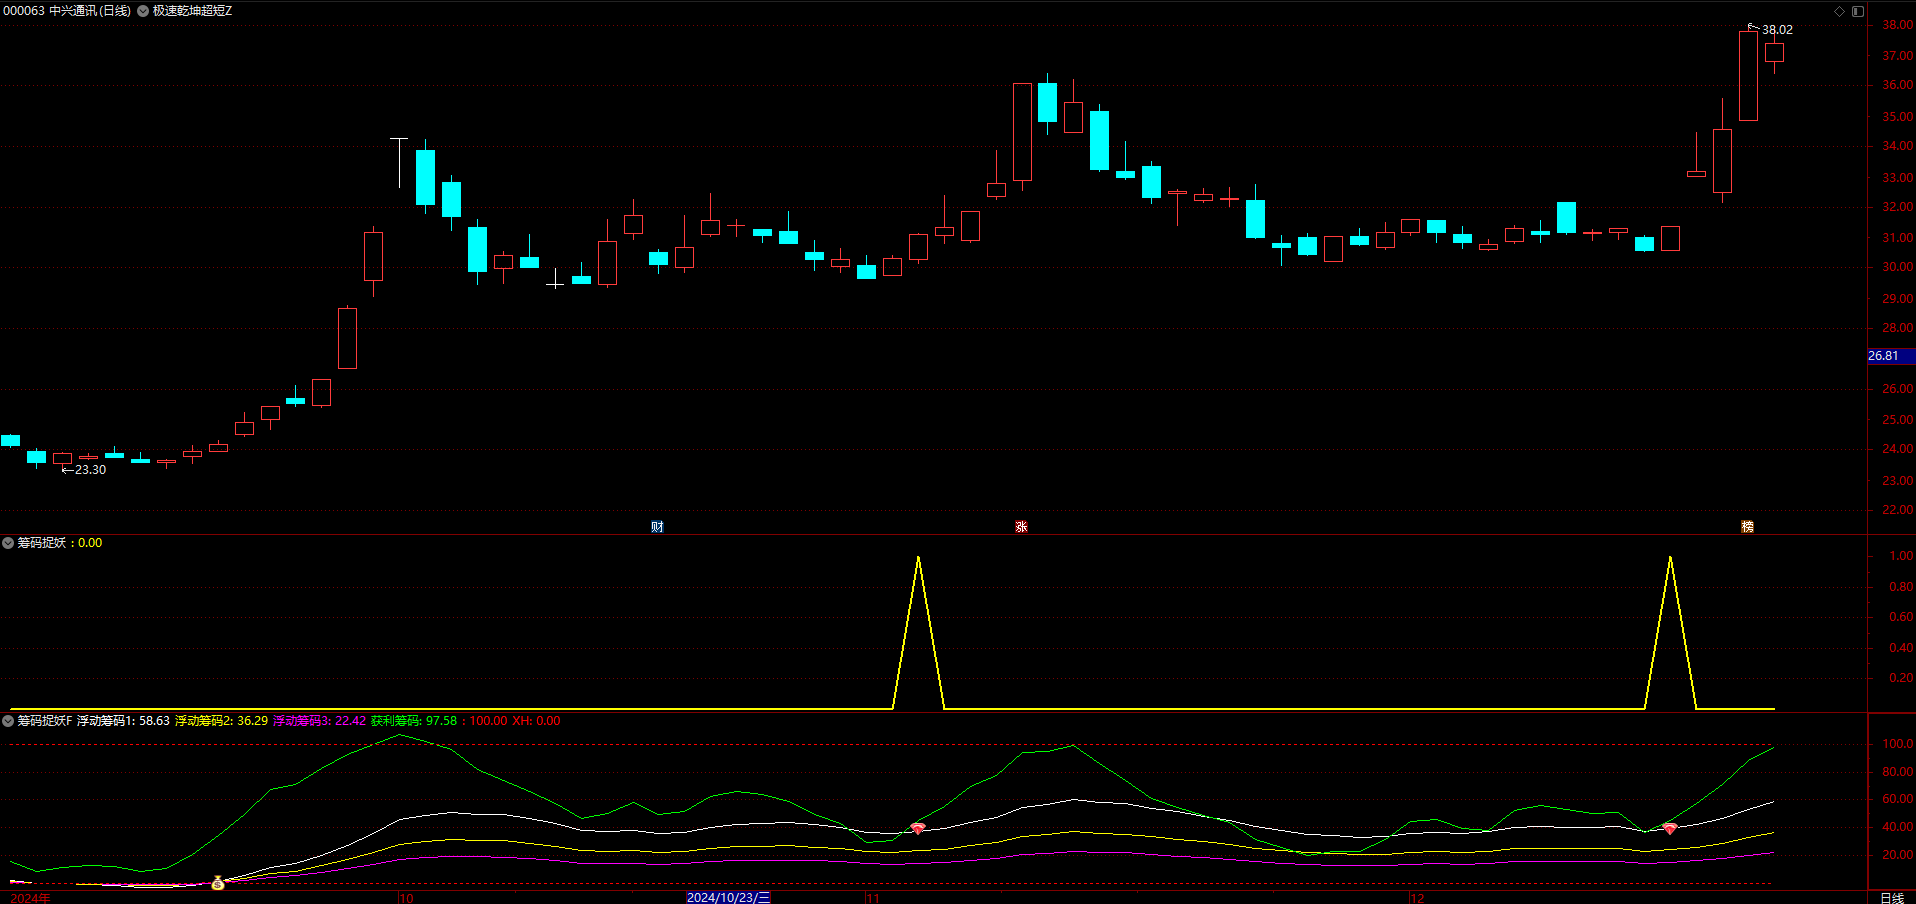Select the stock title 000063 中兴通讯 (日线)
The width and height of the screenshot is (1916, 904).
click(67, 11)
